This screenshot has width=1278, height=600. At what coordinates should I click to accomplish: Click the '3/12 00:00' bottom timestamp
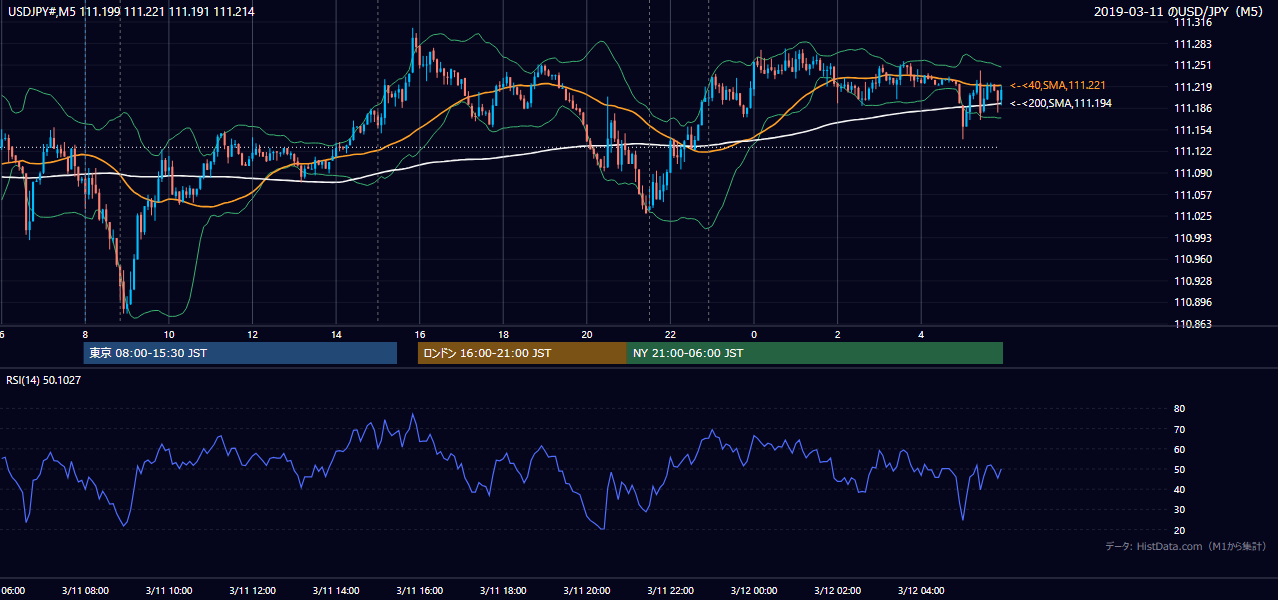754,591
